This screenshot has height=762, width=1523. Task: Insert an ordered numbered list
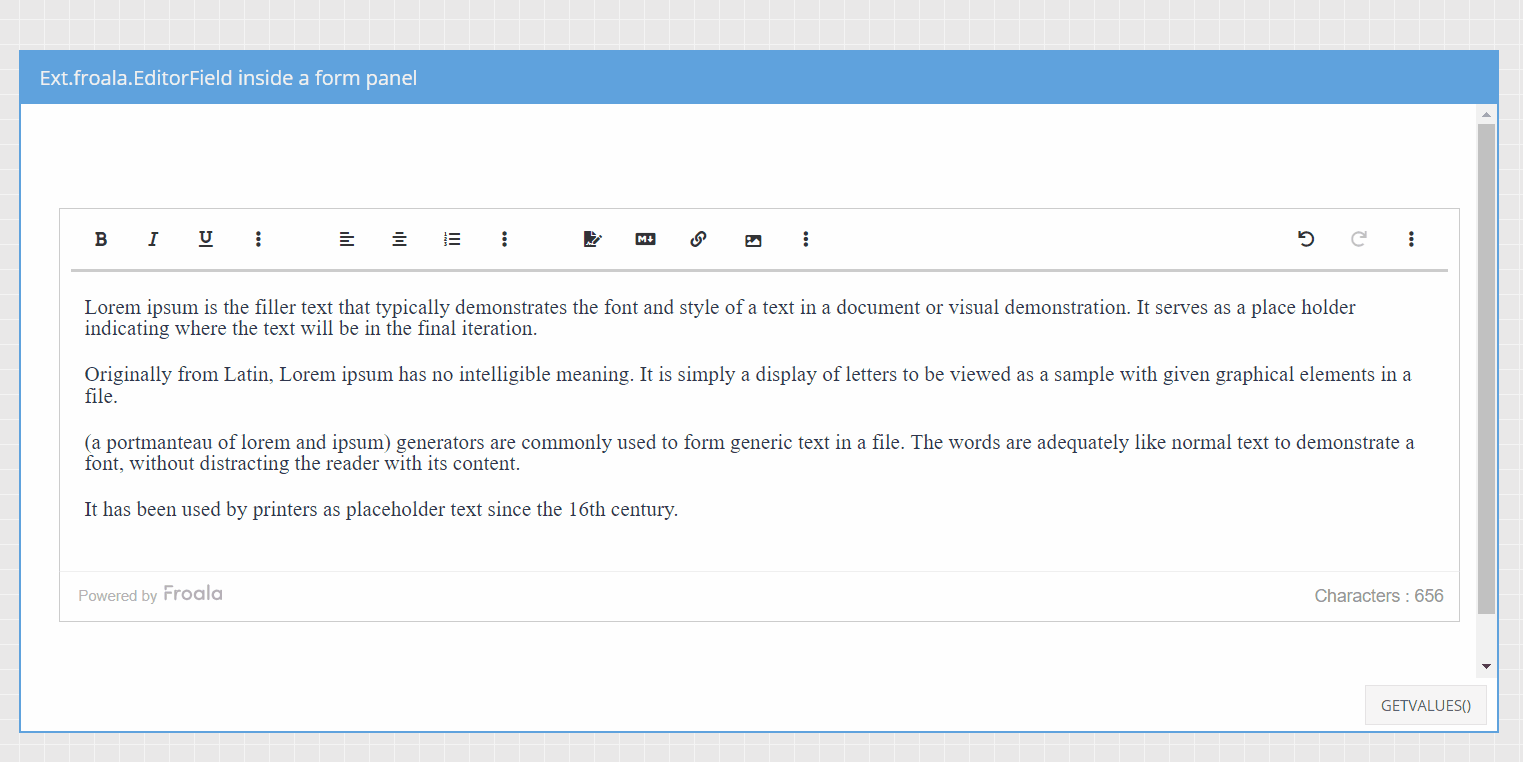(452, 239)
